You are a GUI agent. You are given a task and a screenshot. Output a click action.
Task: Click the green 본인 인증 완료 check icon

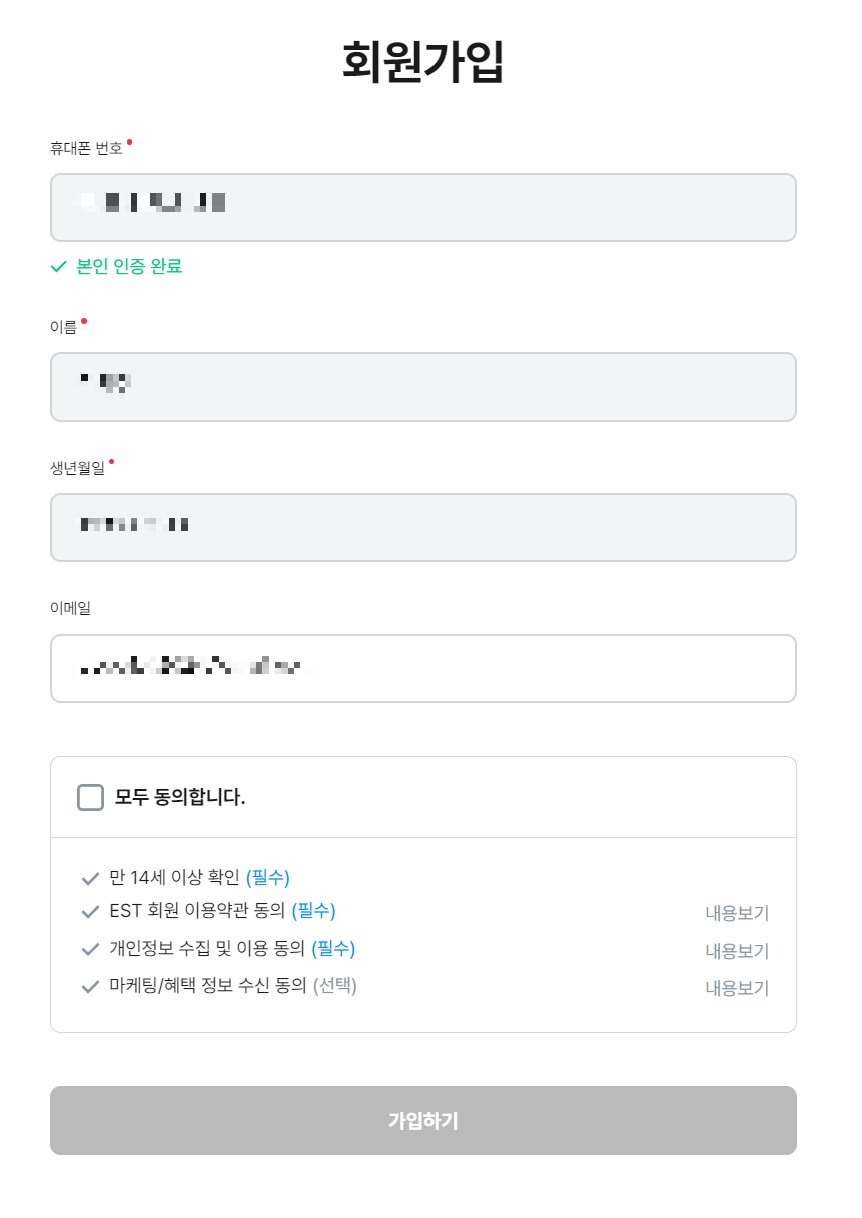(x=58, y=267)
